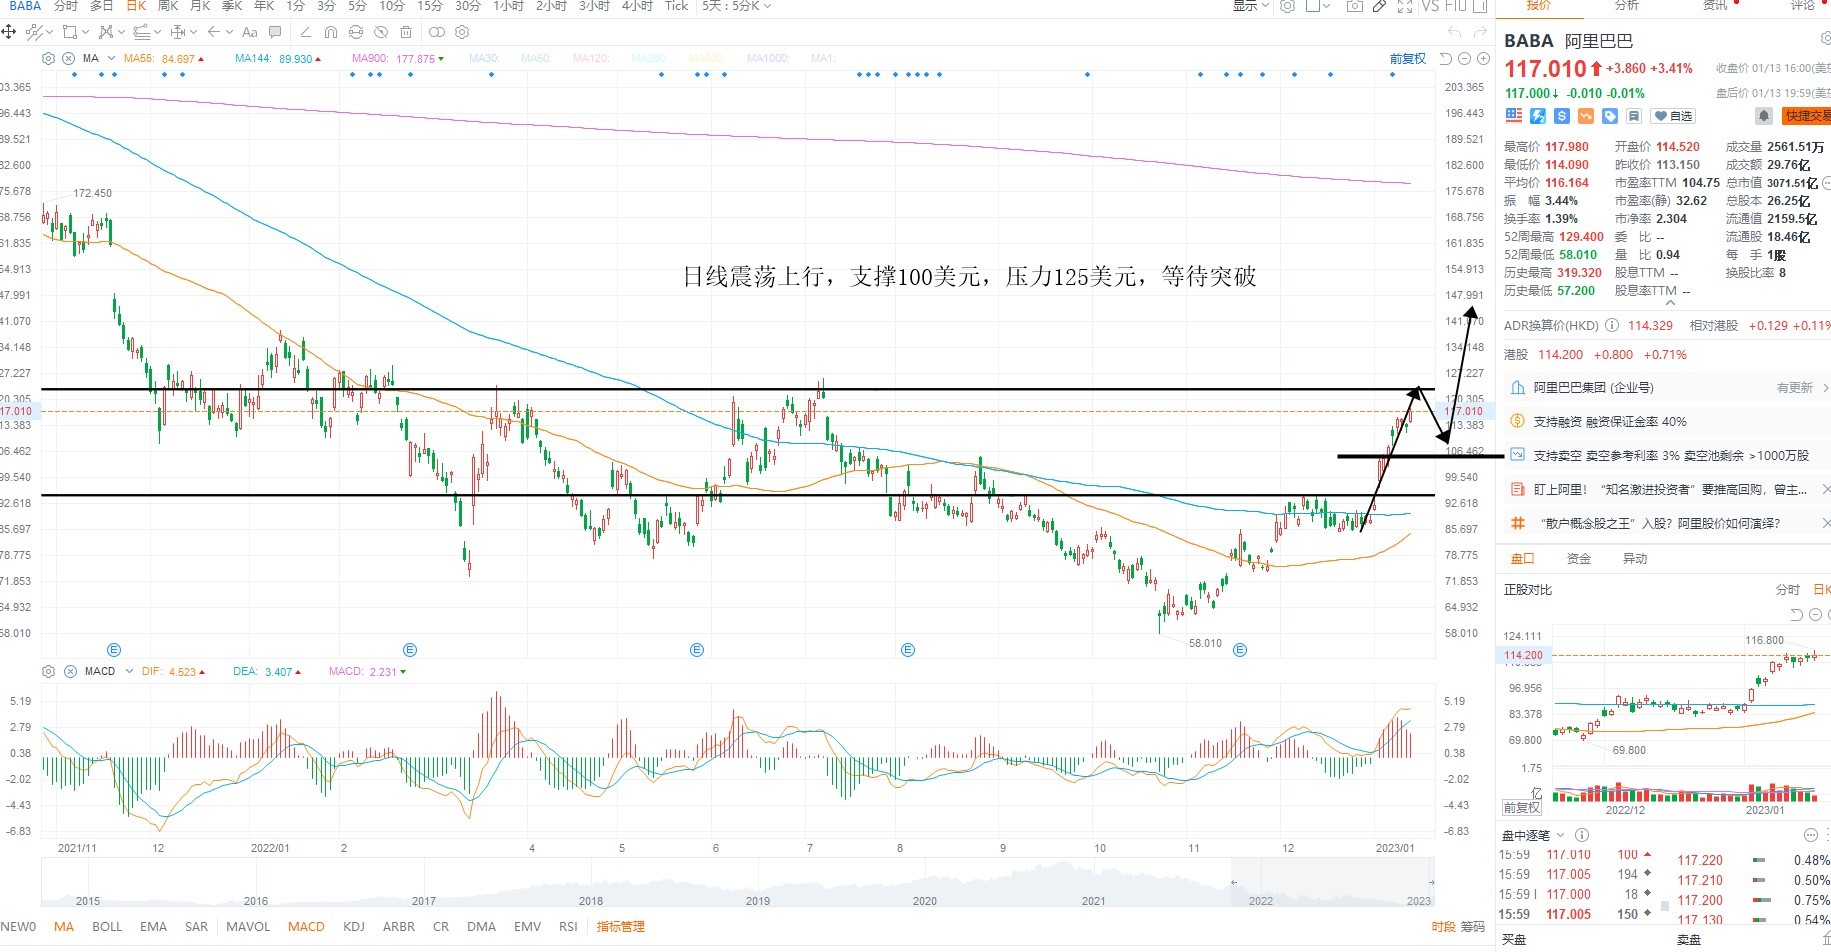Toggle the KDJ sub-indicator
Screen dimensions: 1831x952
click(x=354, y=927)
